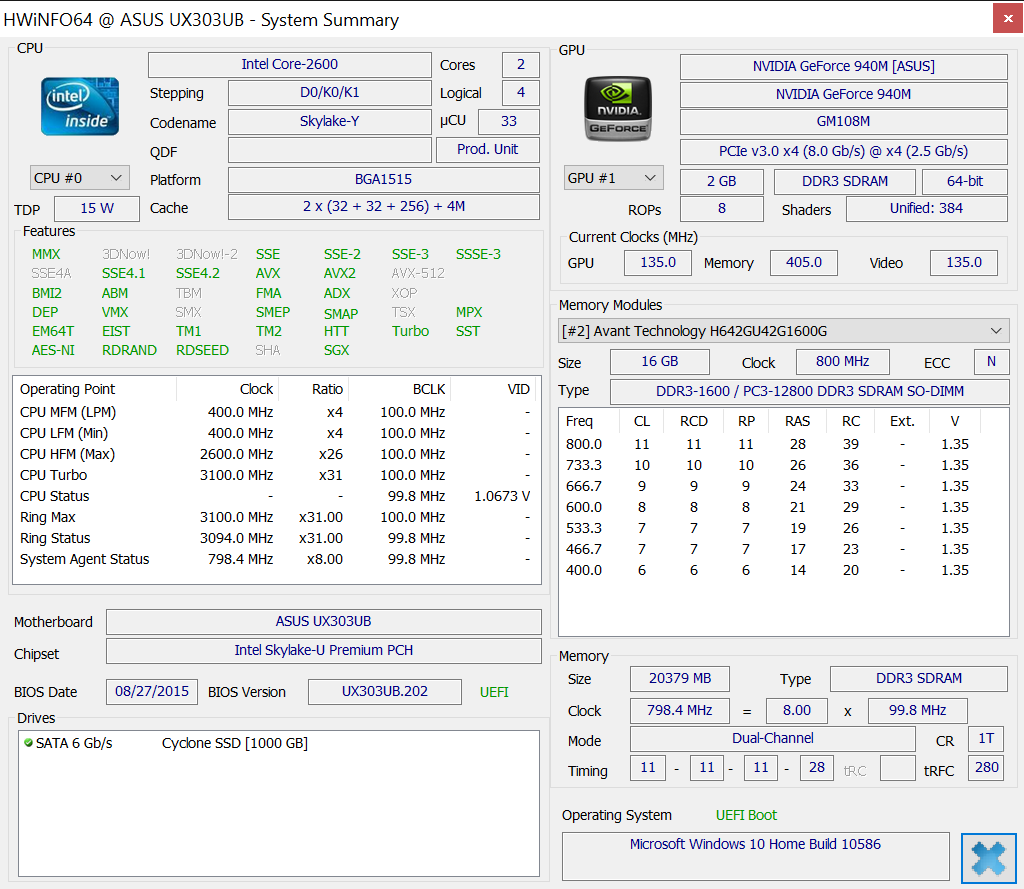Click the Microsoft Windows 10 Home Build 10586 field
Viewport: 1024px width, 889px height.
point(756,856)
